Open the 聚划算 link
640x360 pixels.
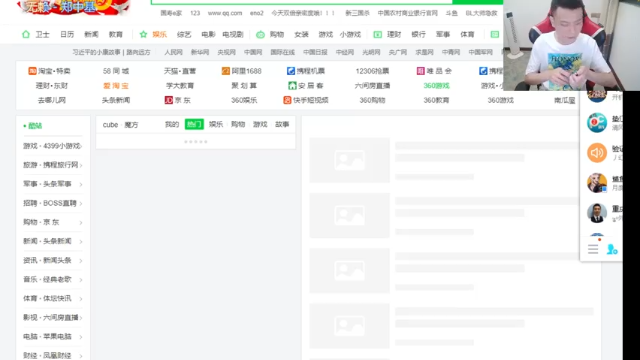coord(244,86)
